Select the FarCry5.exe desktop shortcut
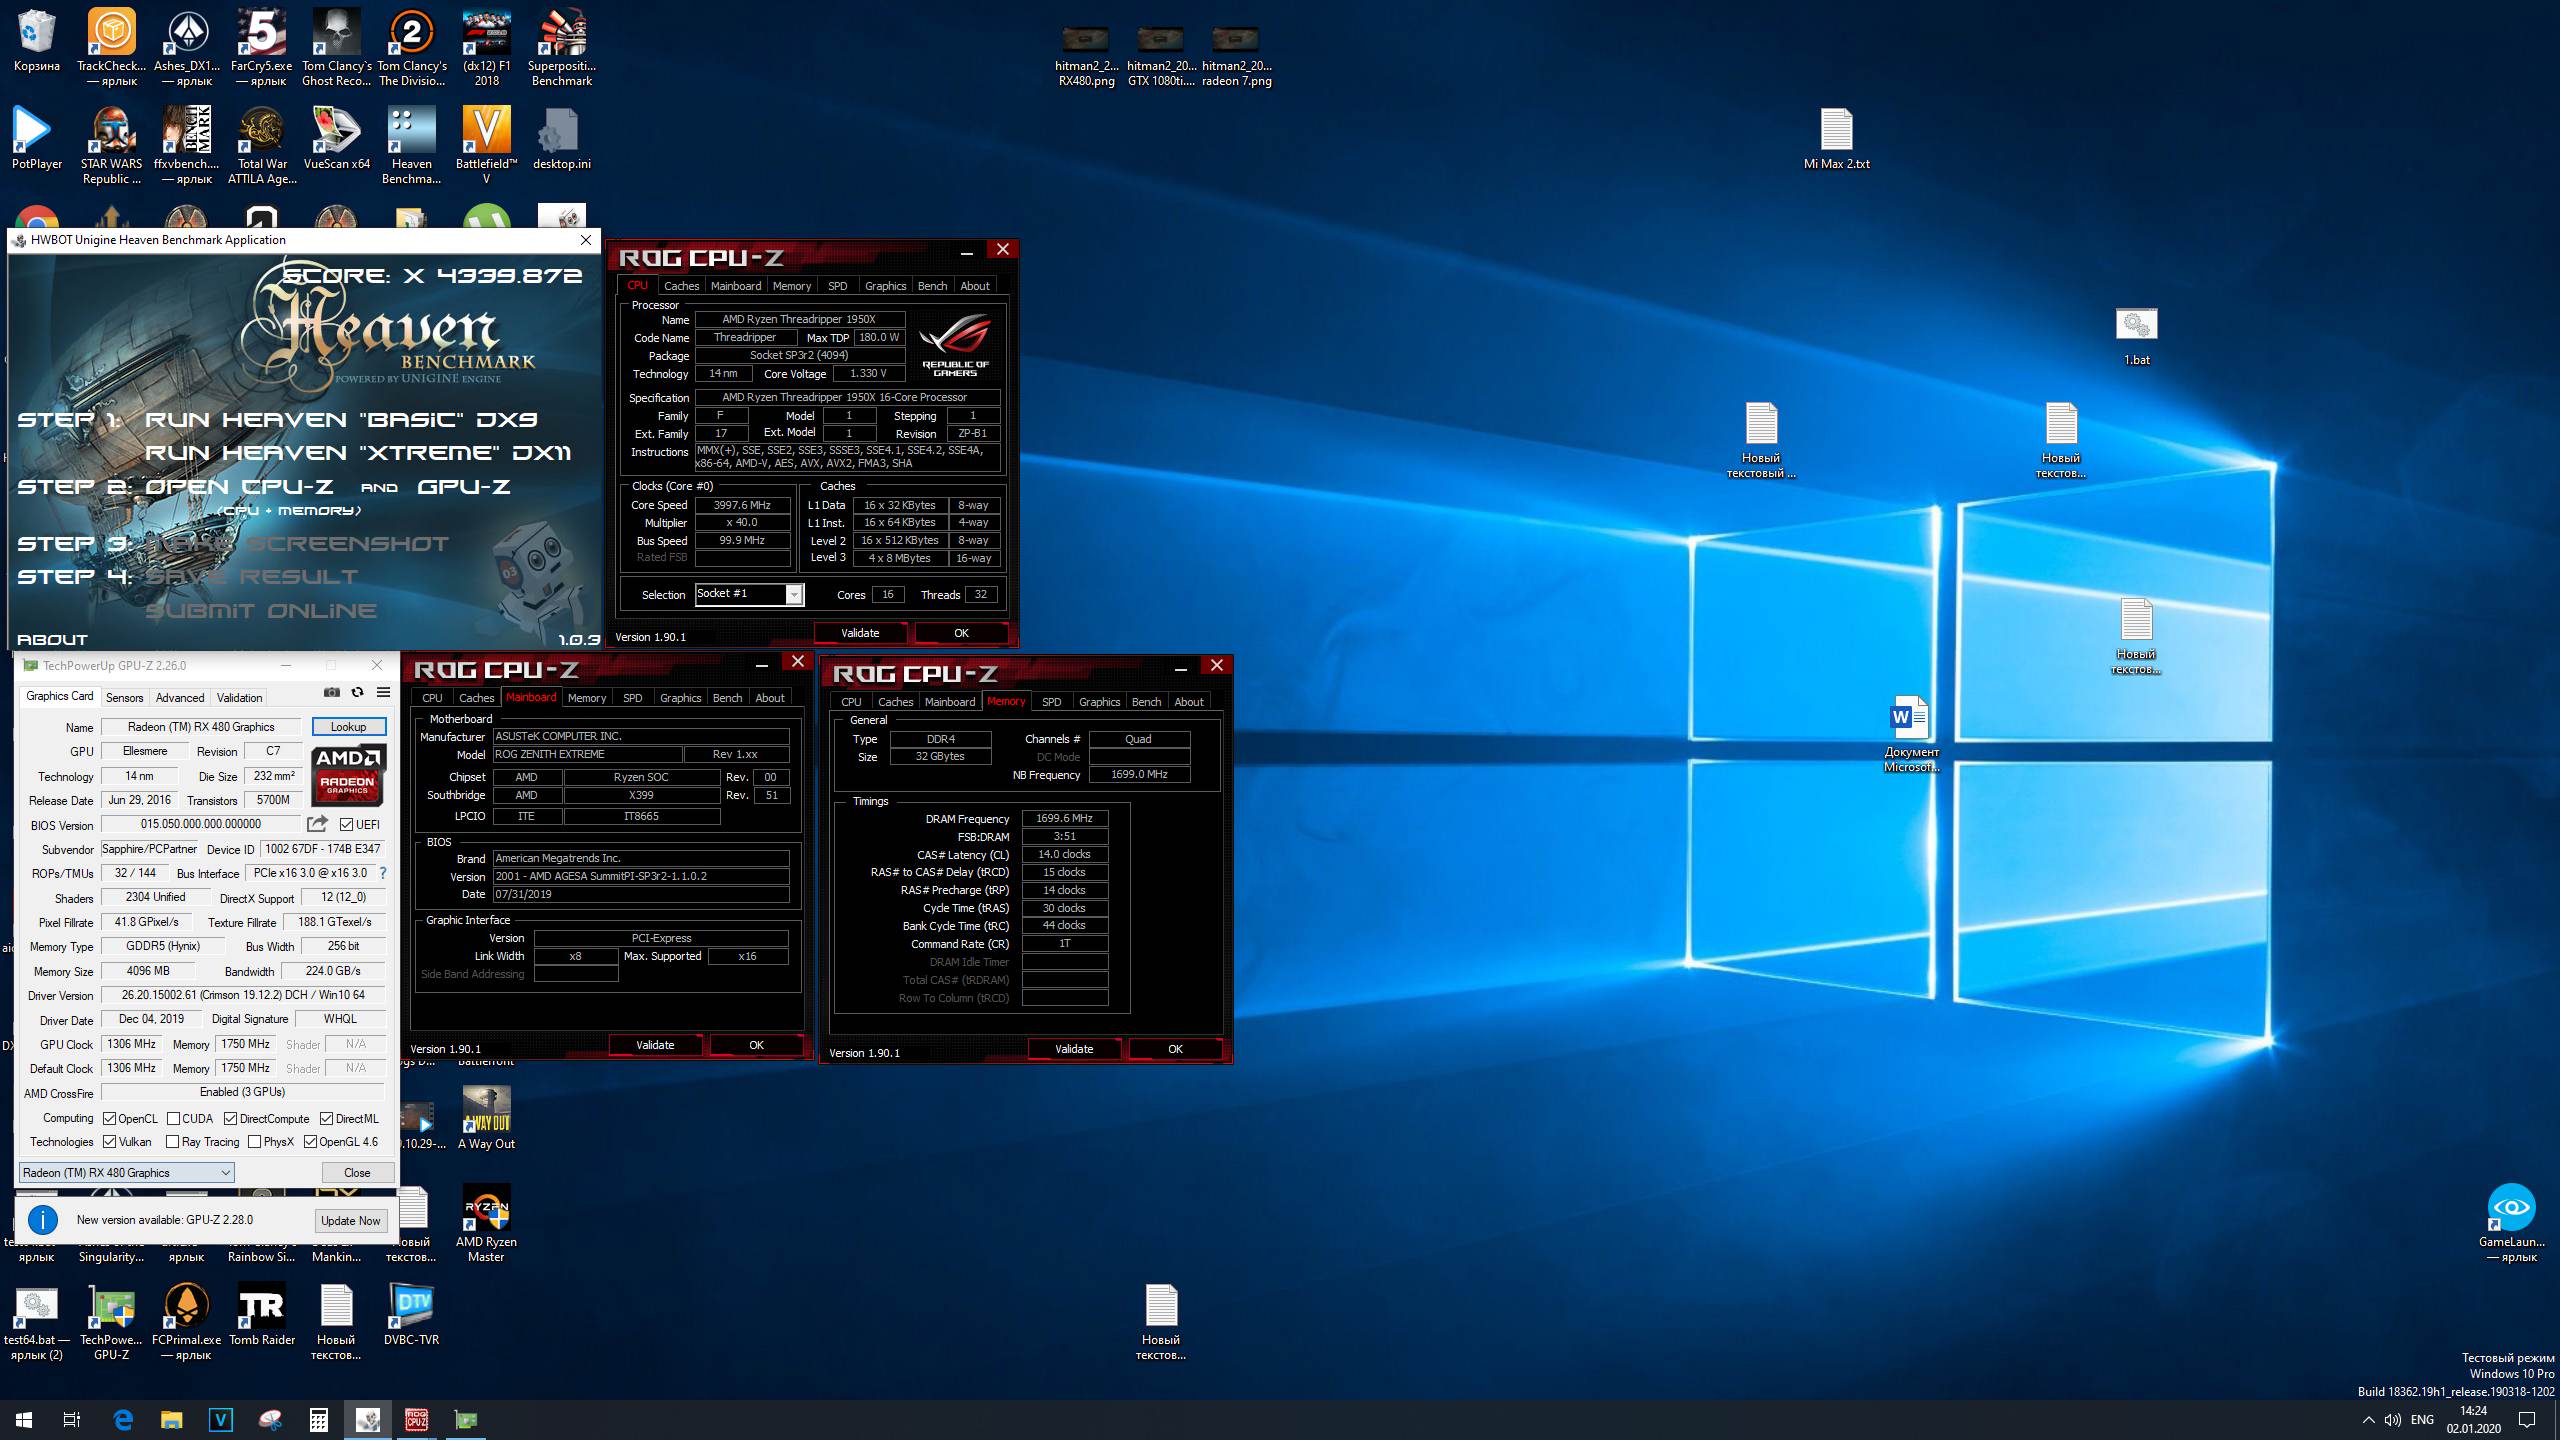This screenshot has width=2560, height=1440. pyautogui.click(x=261, y=48)
